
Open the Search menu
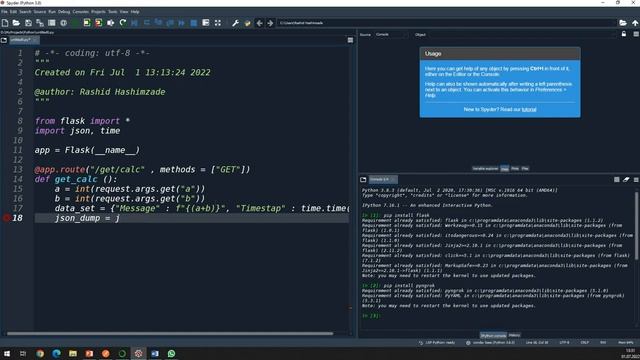coord(25,12)
